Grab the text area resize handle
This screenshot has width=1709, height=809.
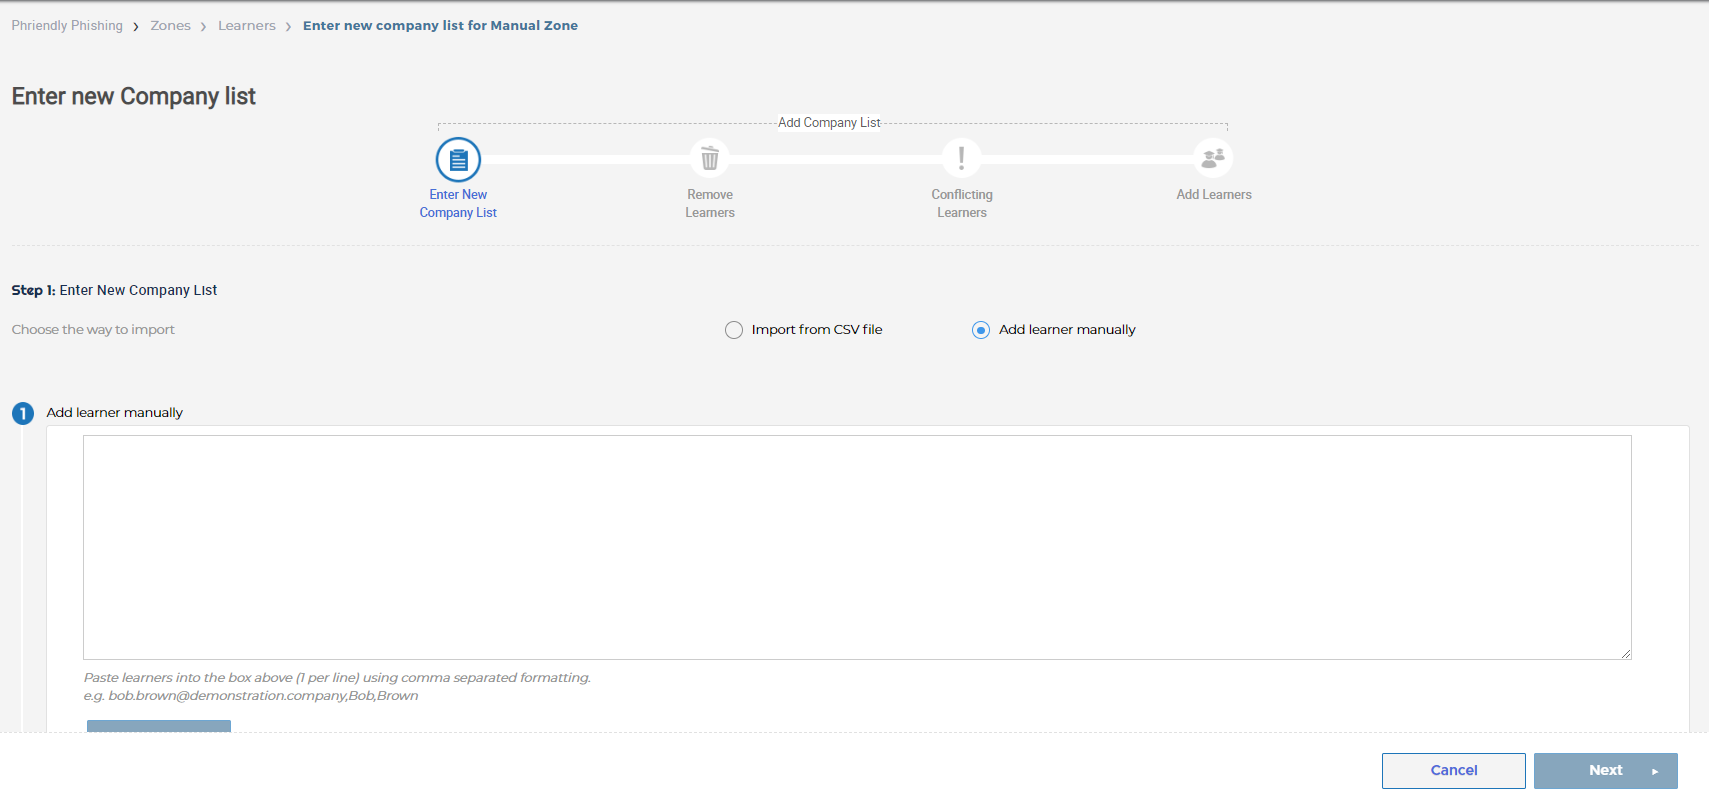coord(1626,654)
